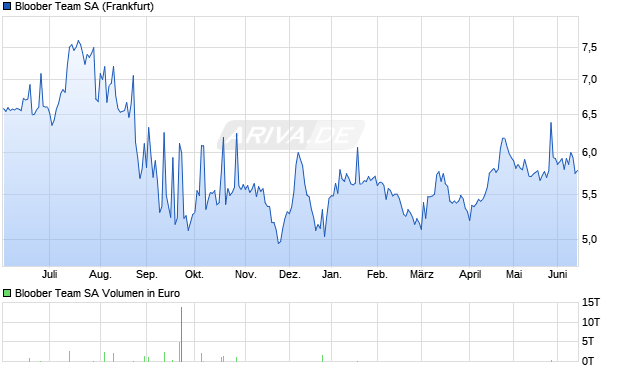Select the 'Mai' month label
The height and width of the screenshot is (371, 620).
pyautogui.click(x=514, y=274)
